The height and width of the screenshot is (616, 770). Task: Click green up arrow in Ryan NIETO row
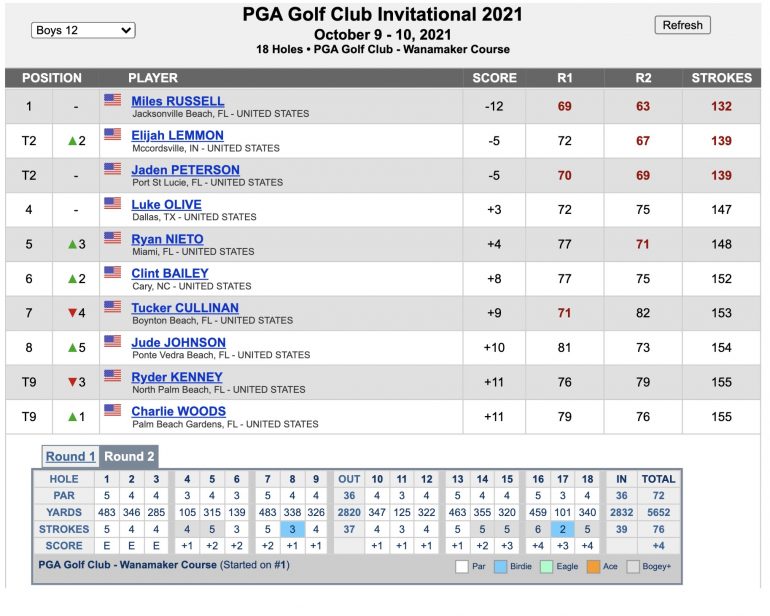(x=72, y=244)
